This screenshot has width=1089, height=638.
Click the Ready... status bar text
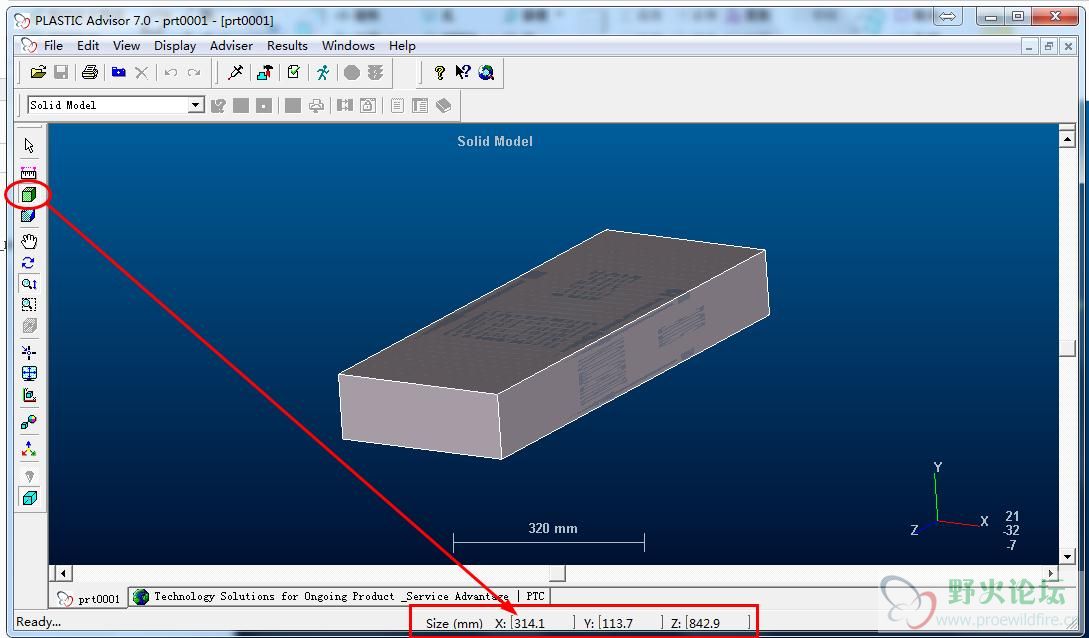[38, 622]
